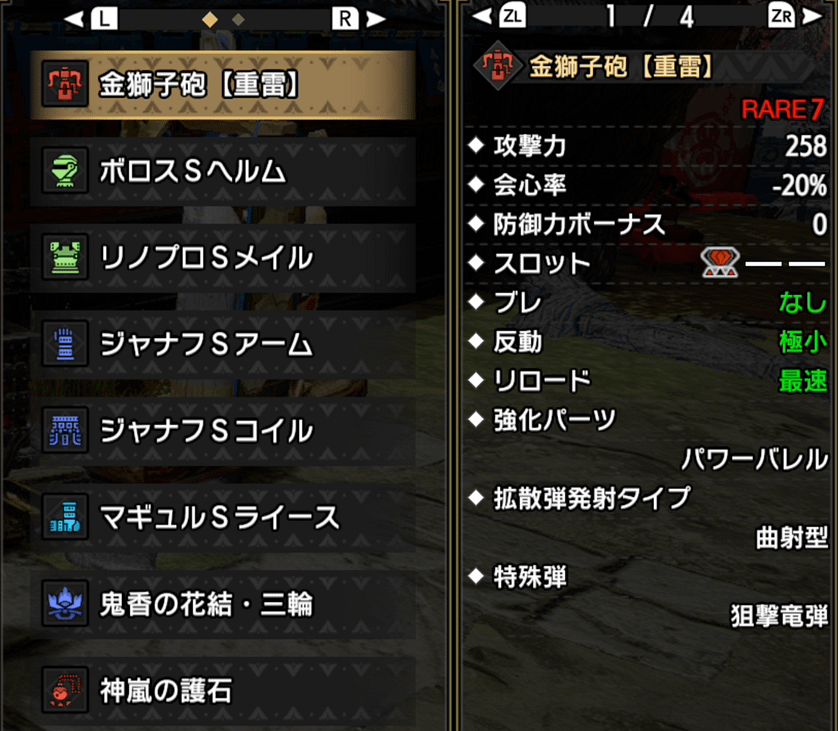The height and width of the screenshot is (731, 838).
Task: Click the green helm icon beside ボロスSヘルム
Action: point(65,170)
